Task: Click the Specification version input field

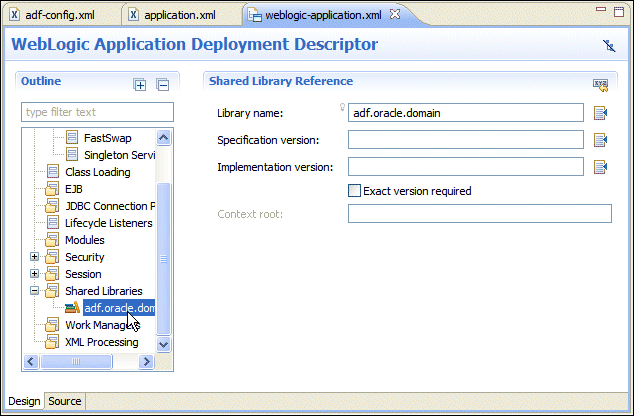Action: 466,139
